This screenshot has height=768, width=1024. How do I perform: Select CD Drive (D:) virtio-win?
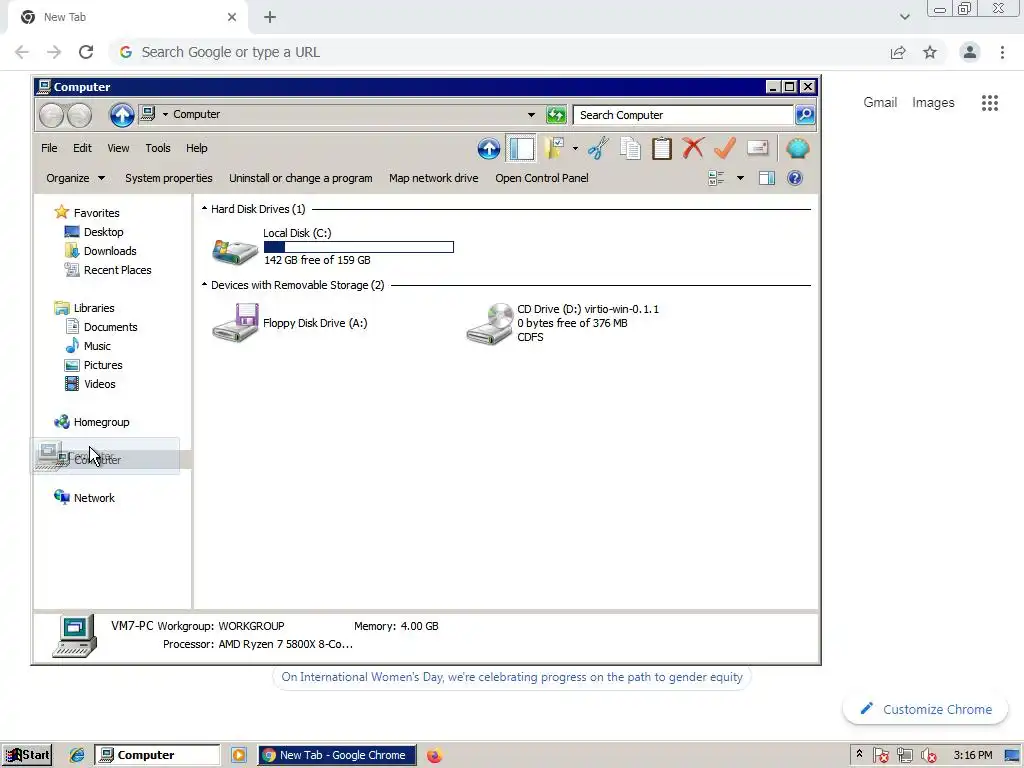point(562,323)
